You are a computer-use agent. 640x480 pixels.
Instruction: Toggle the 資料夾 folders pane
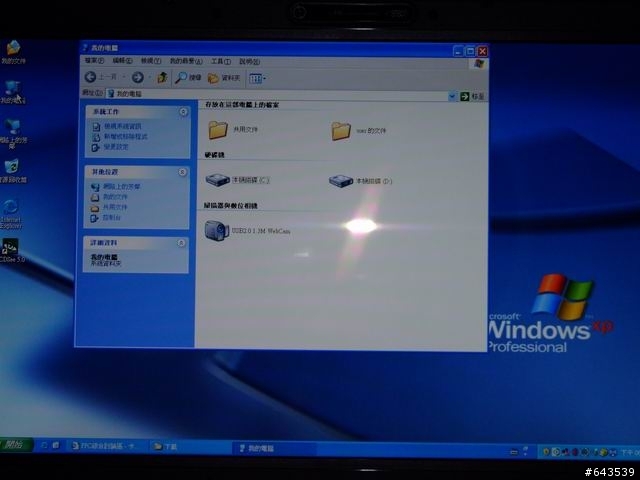tap(224, 78)
